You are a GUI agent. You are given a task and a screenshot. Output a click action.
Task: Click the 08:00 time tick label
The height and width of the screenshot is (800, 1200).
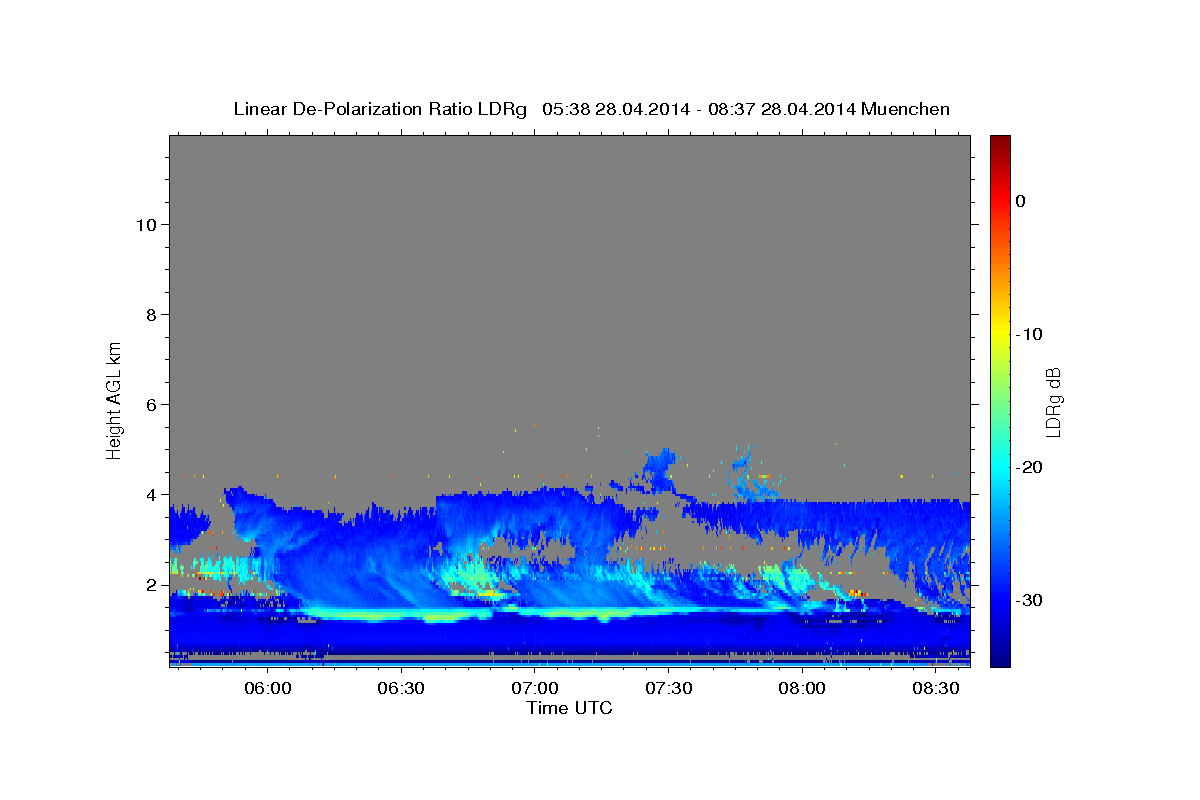click(802, 689)
